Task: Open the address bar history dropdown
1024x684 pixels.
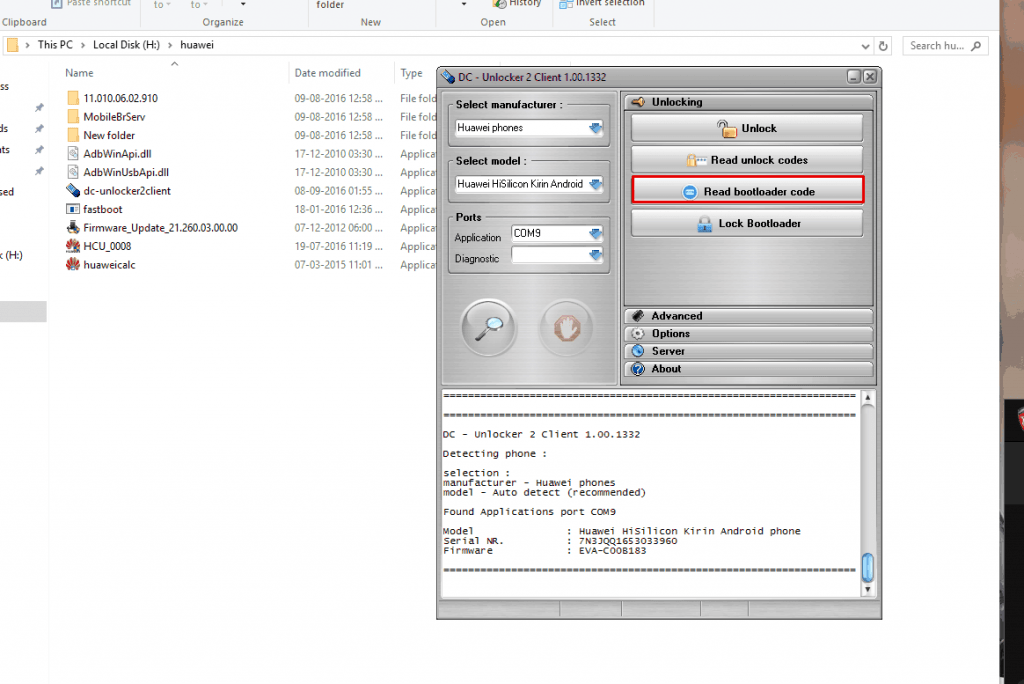Action: 865,46
